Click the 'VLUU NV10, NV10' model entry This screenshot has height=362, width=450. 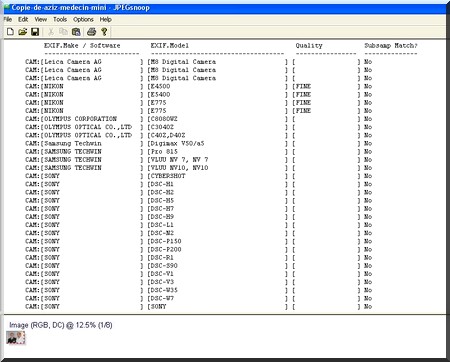point(179,168)
